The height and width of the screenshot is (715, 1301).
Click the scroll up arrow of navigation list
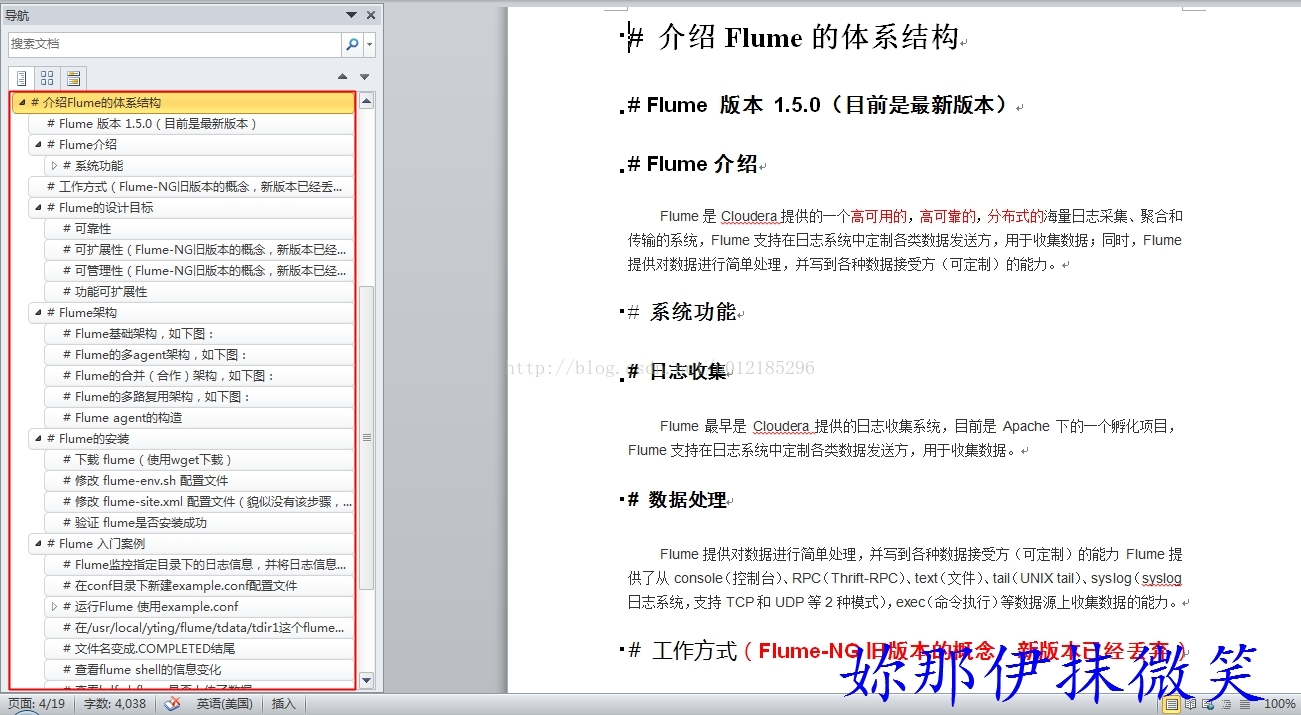[366, 101]
